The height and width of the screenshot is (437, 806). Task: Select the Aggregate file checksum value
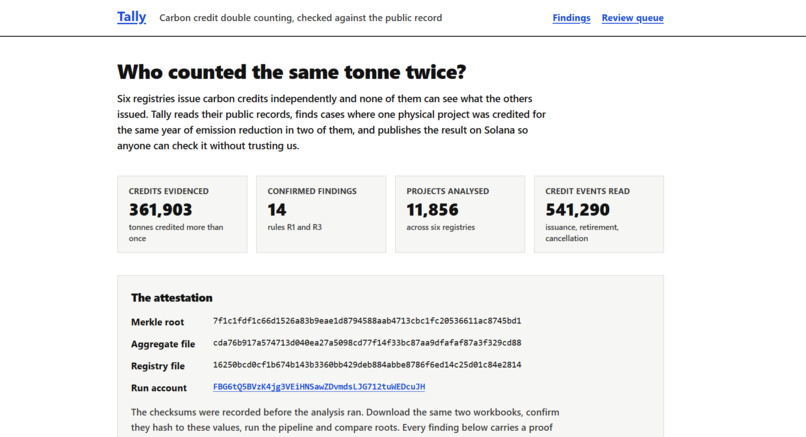click(367, 343)
